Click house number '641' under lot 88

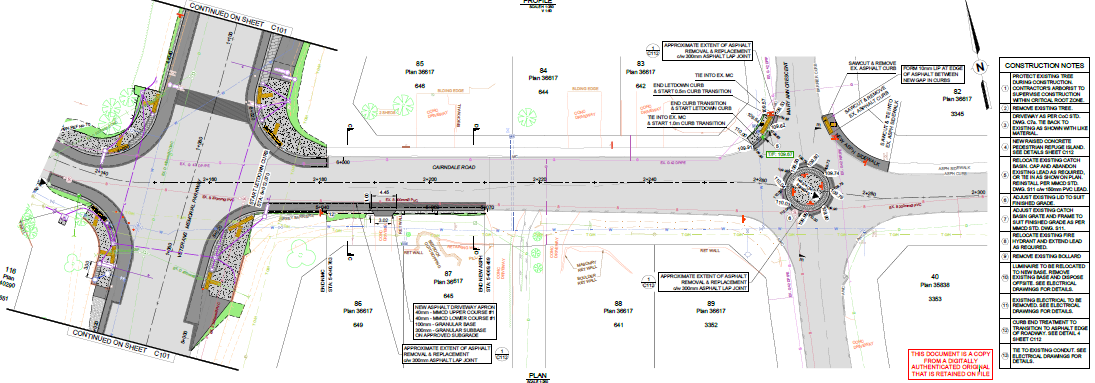tap(618, 325)
